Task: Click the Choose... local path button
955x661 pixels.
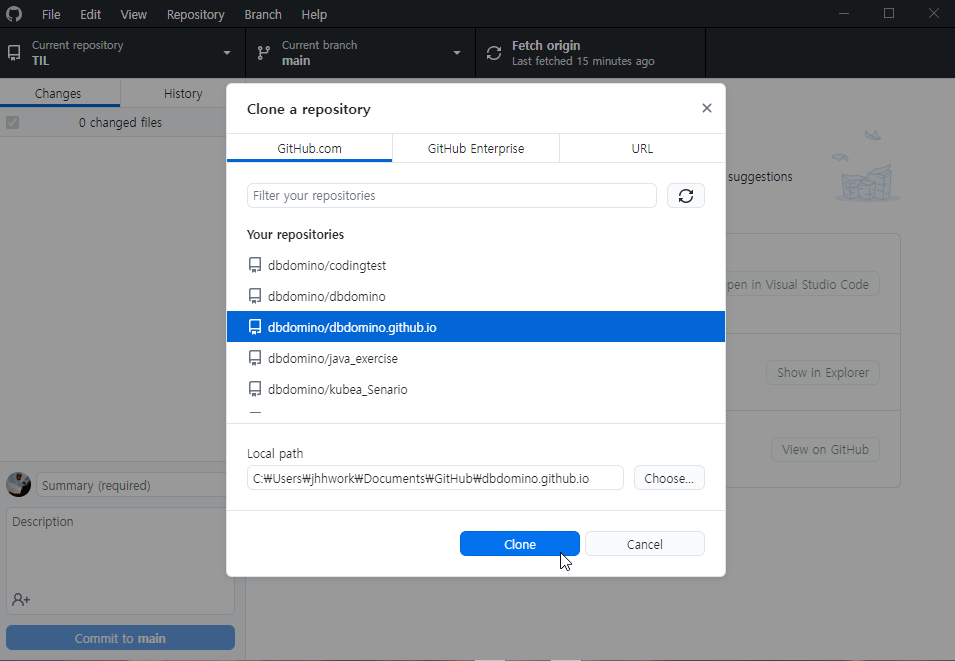Action: (669, 478)
